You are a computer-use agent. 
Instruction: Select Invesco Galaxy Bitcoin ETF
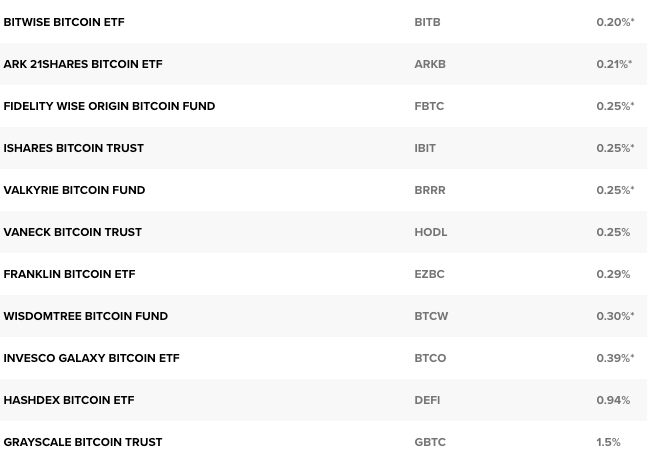coord(92,358)
